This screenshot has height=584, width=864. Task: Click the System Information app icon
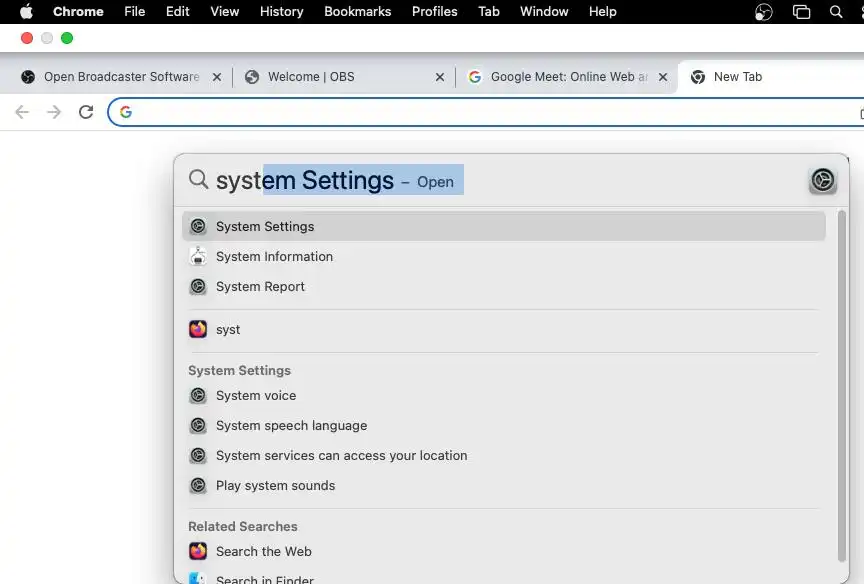point(198,257)
